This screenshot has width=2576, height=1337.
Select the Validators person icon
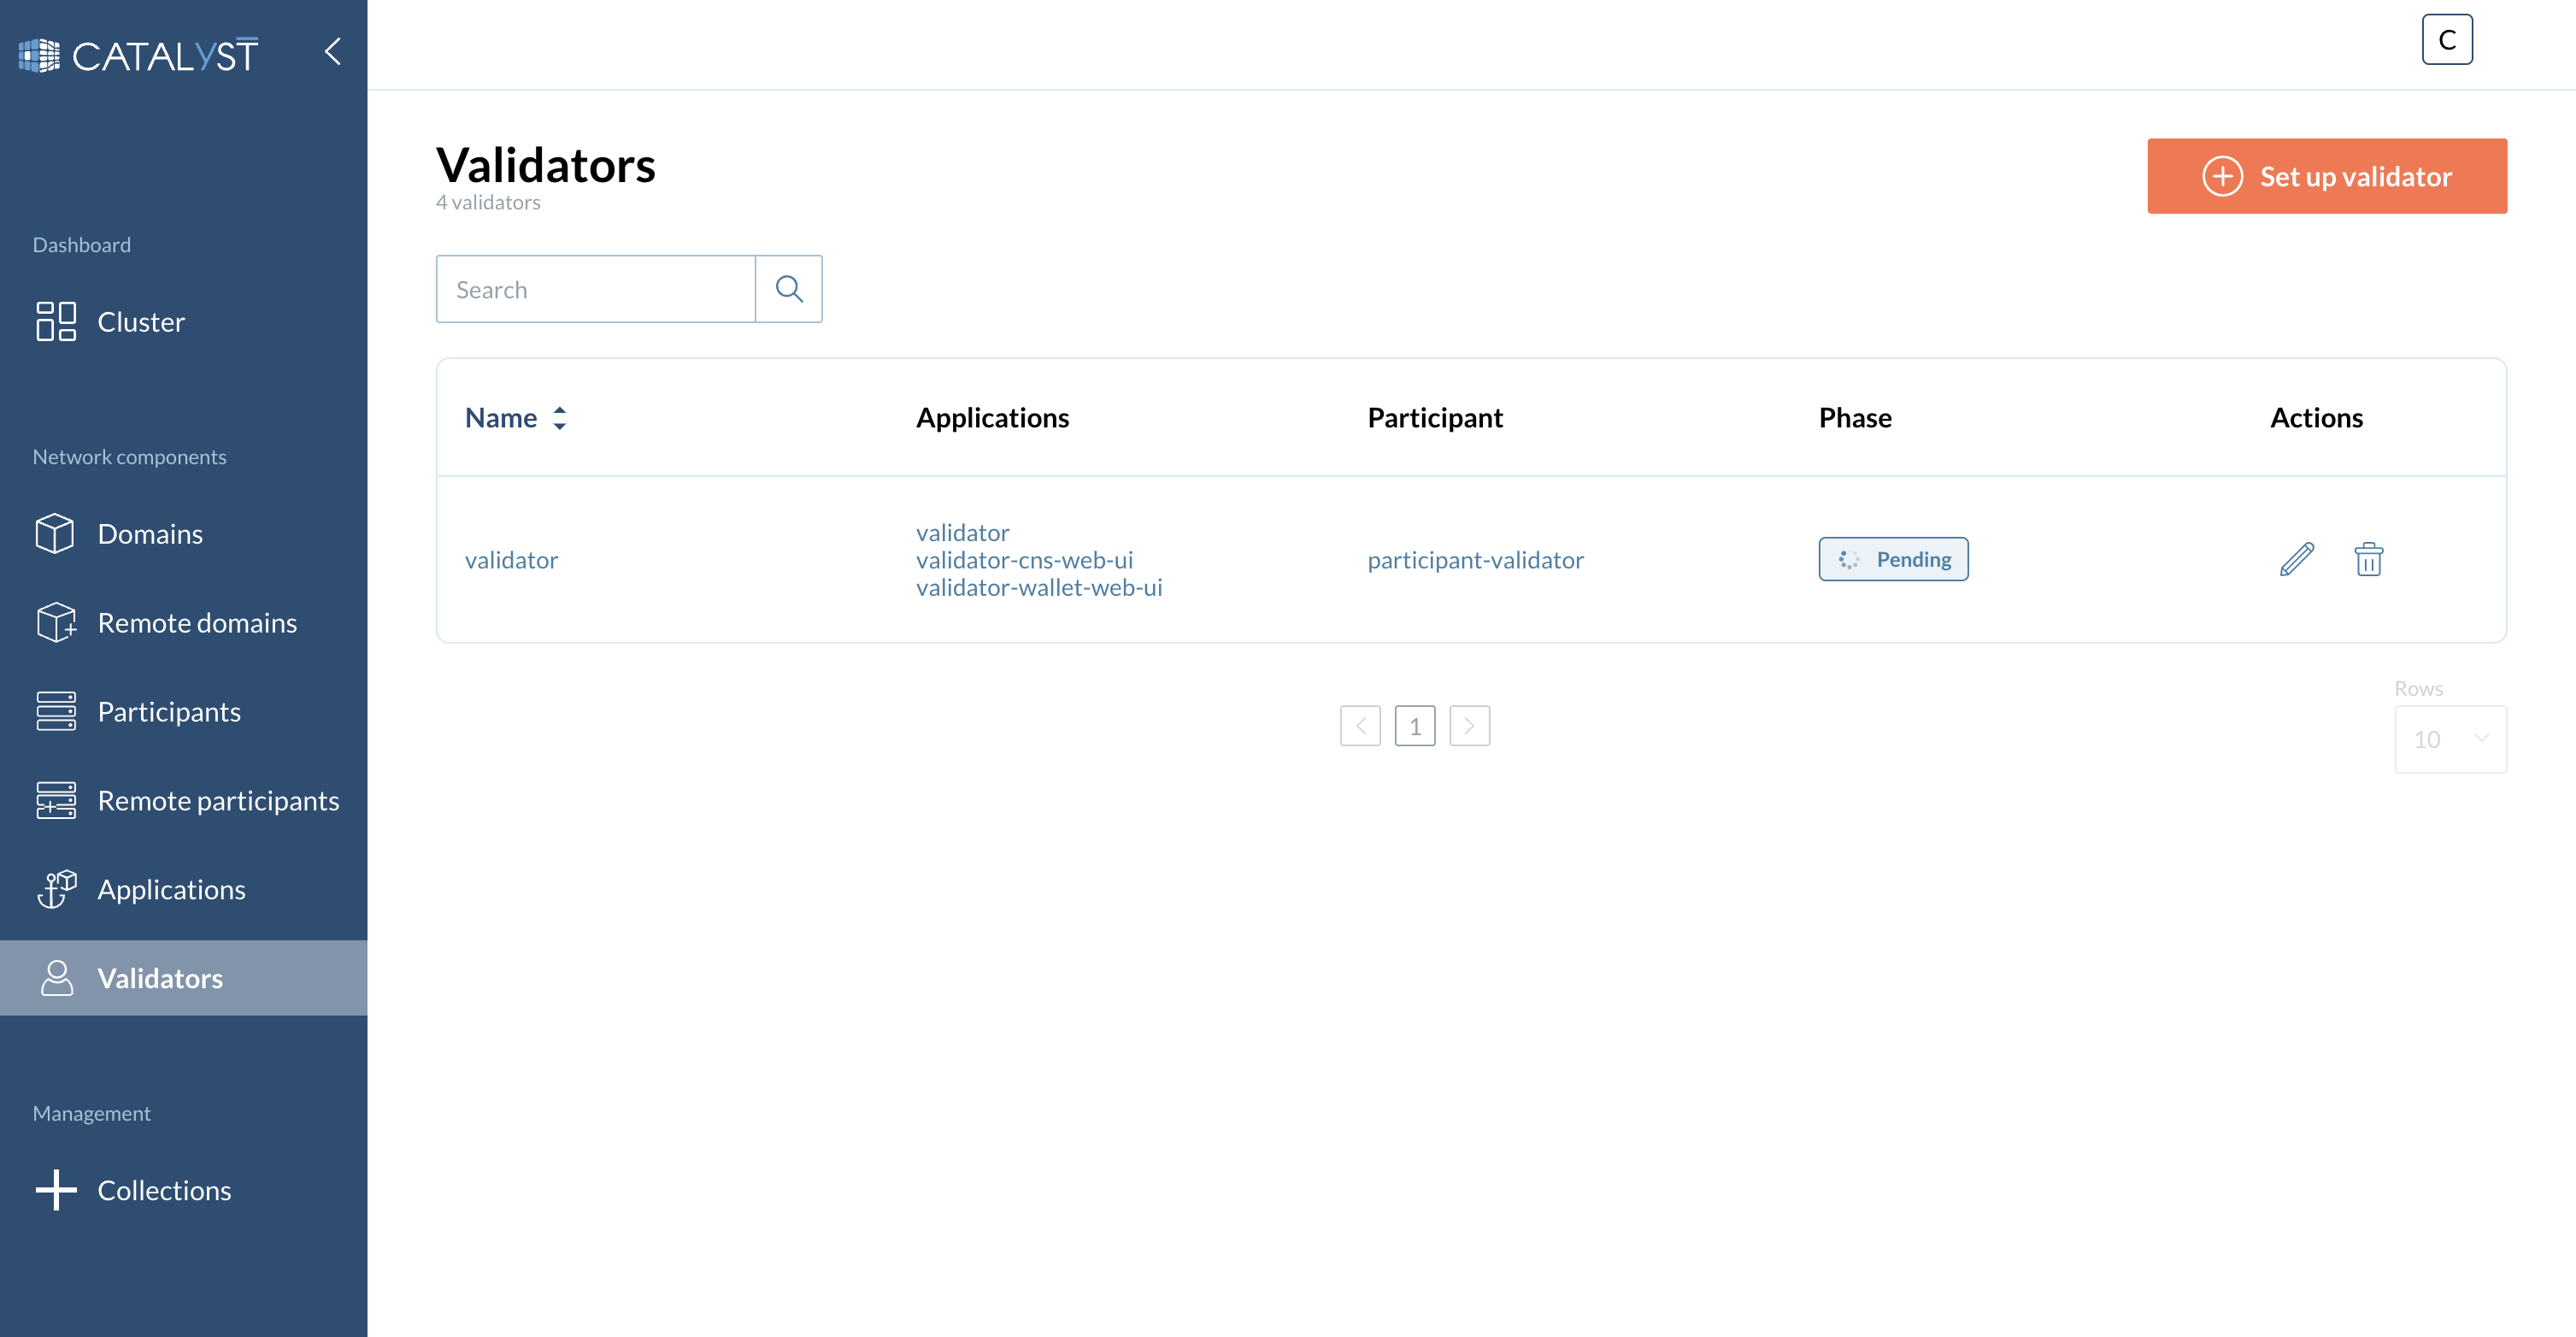56,977
